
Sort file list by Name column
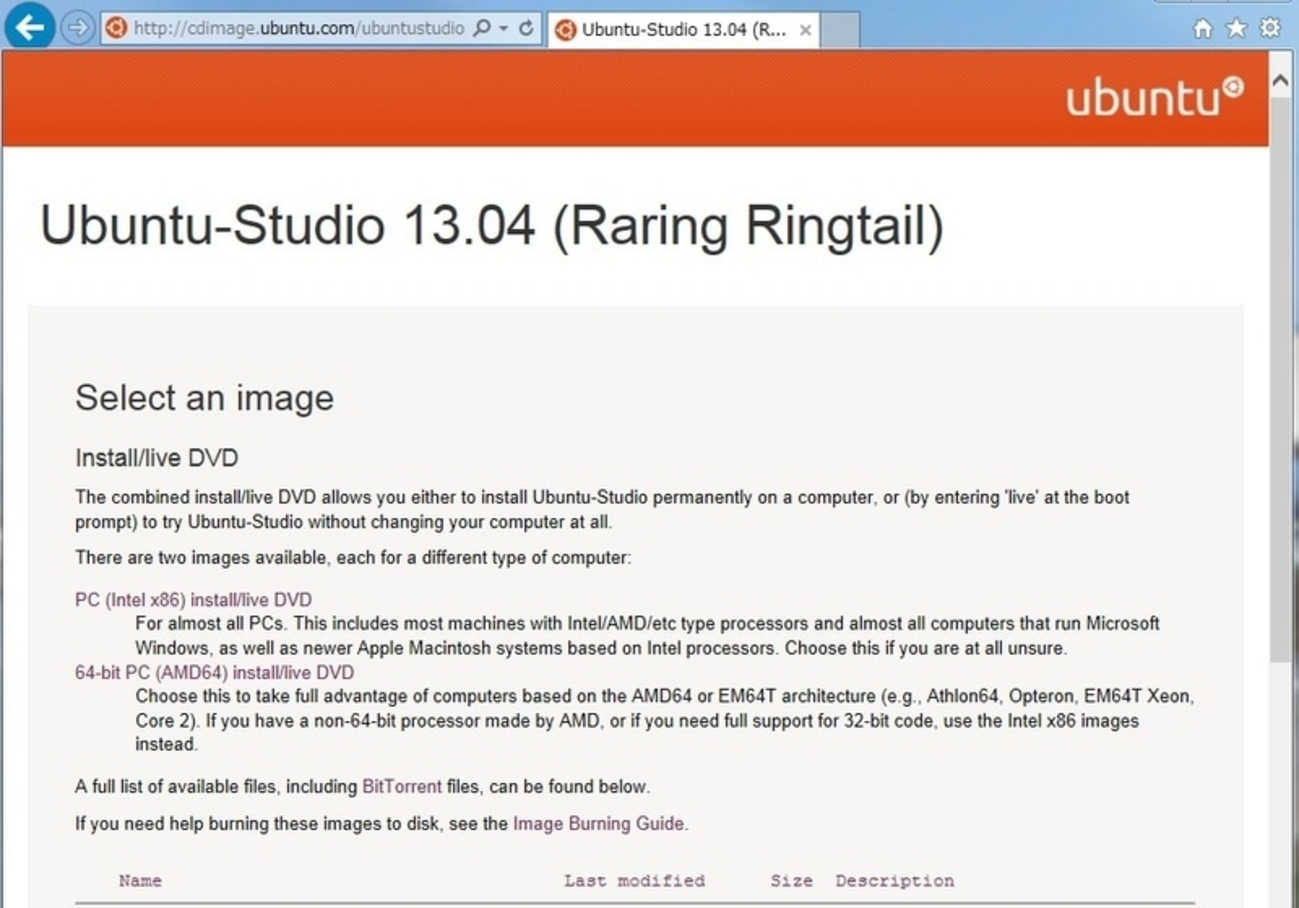pyautogui.click(x=140, y=881)
